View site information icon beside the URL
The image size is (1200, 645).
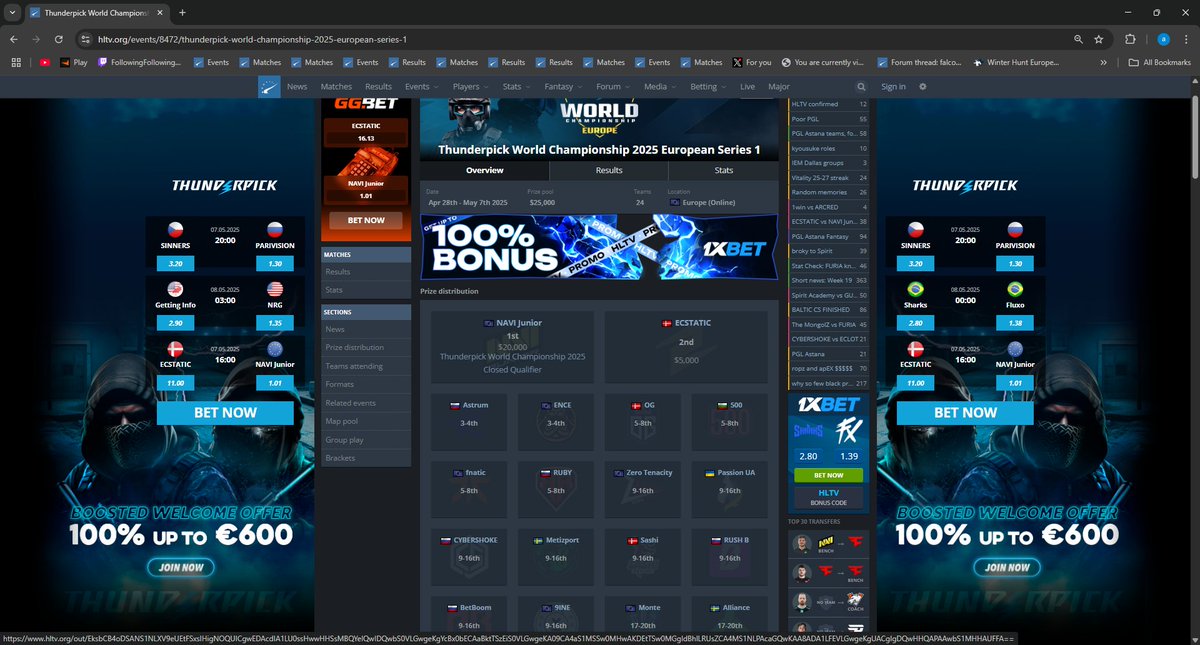pyautogui.click(x=87, y=38)
